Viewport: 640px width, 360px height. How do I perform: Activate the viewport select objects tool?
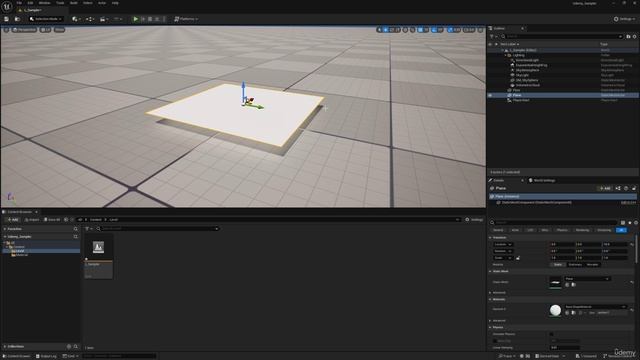pos(380,30)
